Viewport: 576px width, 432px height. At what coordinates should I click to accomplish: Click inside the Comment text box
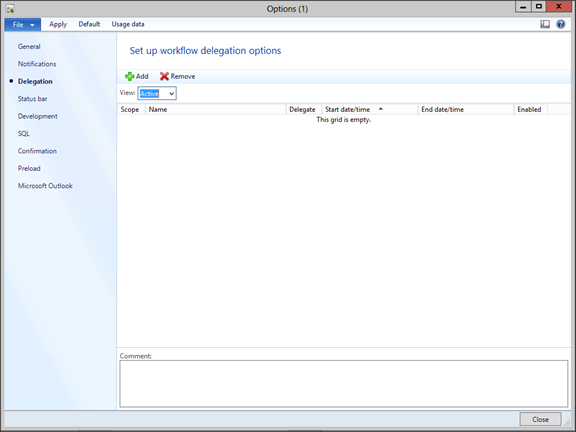[x=343, y=384]
